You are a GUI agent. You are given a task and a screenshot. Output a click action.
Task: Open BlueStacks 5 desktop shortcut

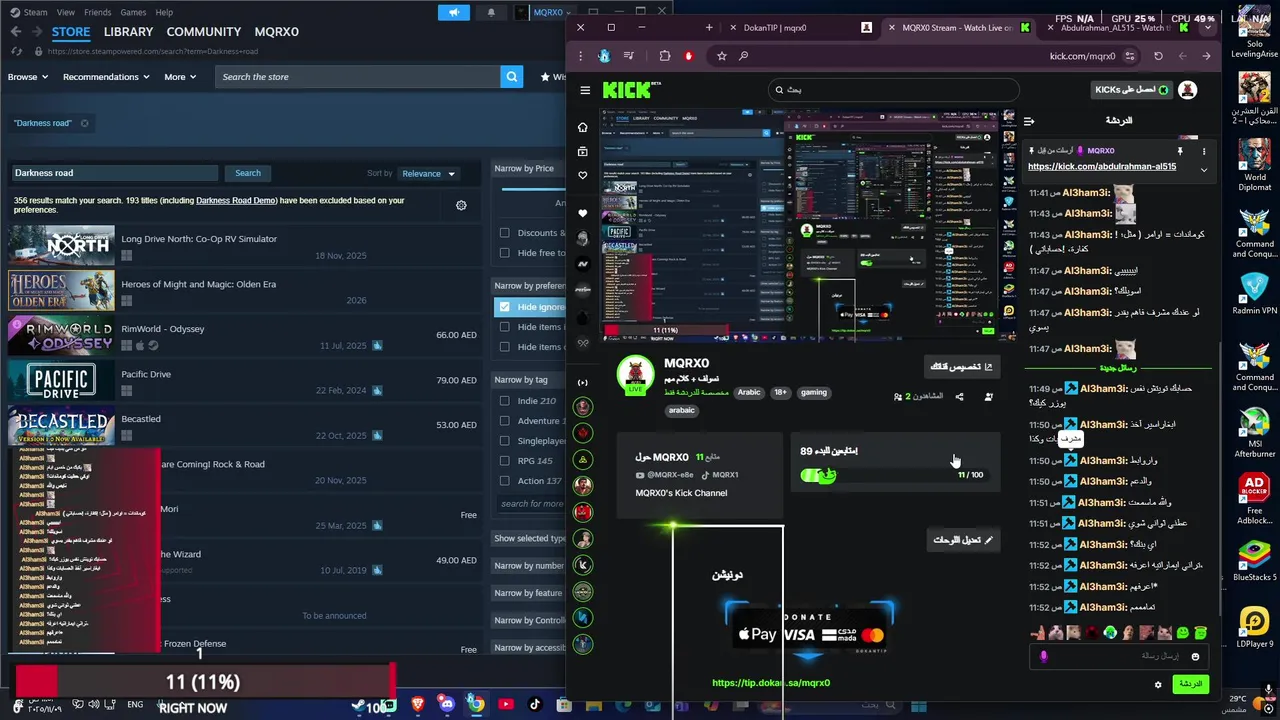pyautogui.click(x=1254, y=562)
